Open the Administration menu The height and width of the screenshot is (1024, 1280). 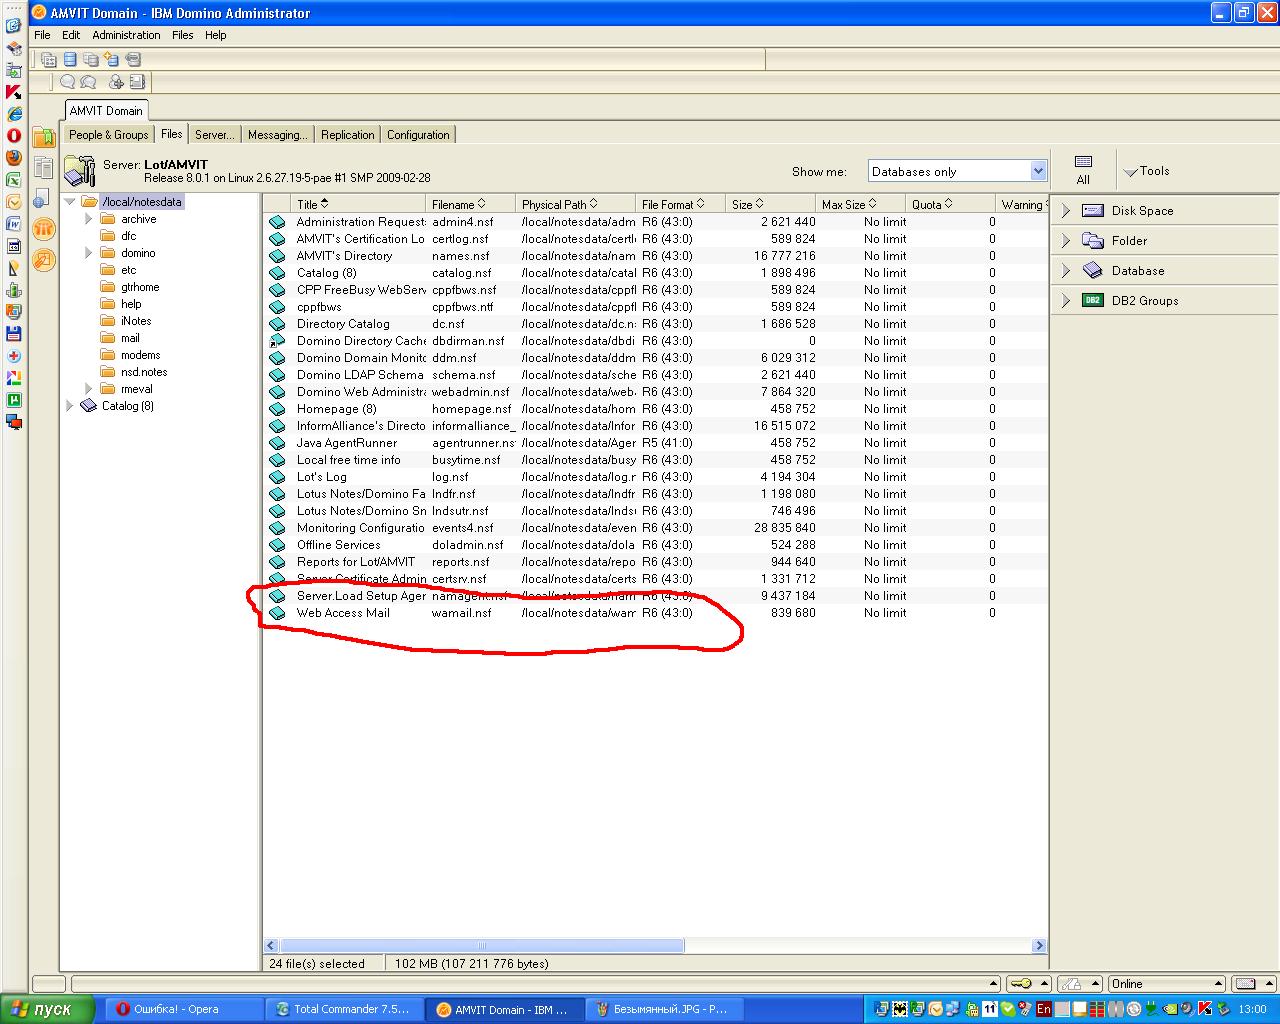126,35
